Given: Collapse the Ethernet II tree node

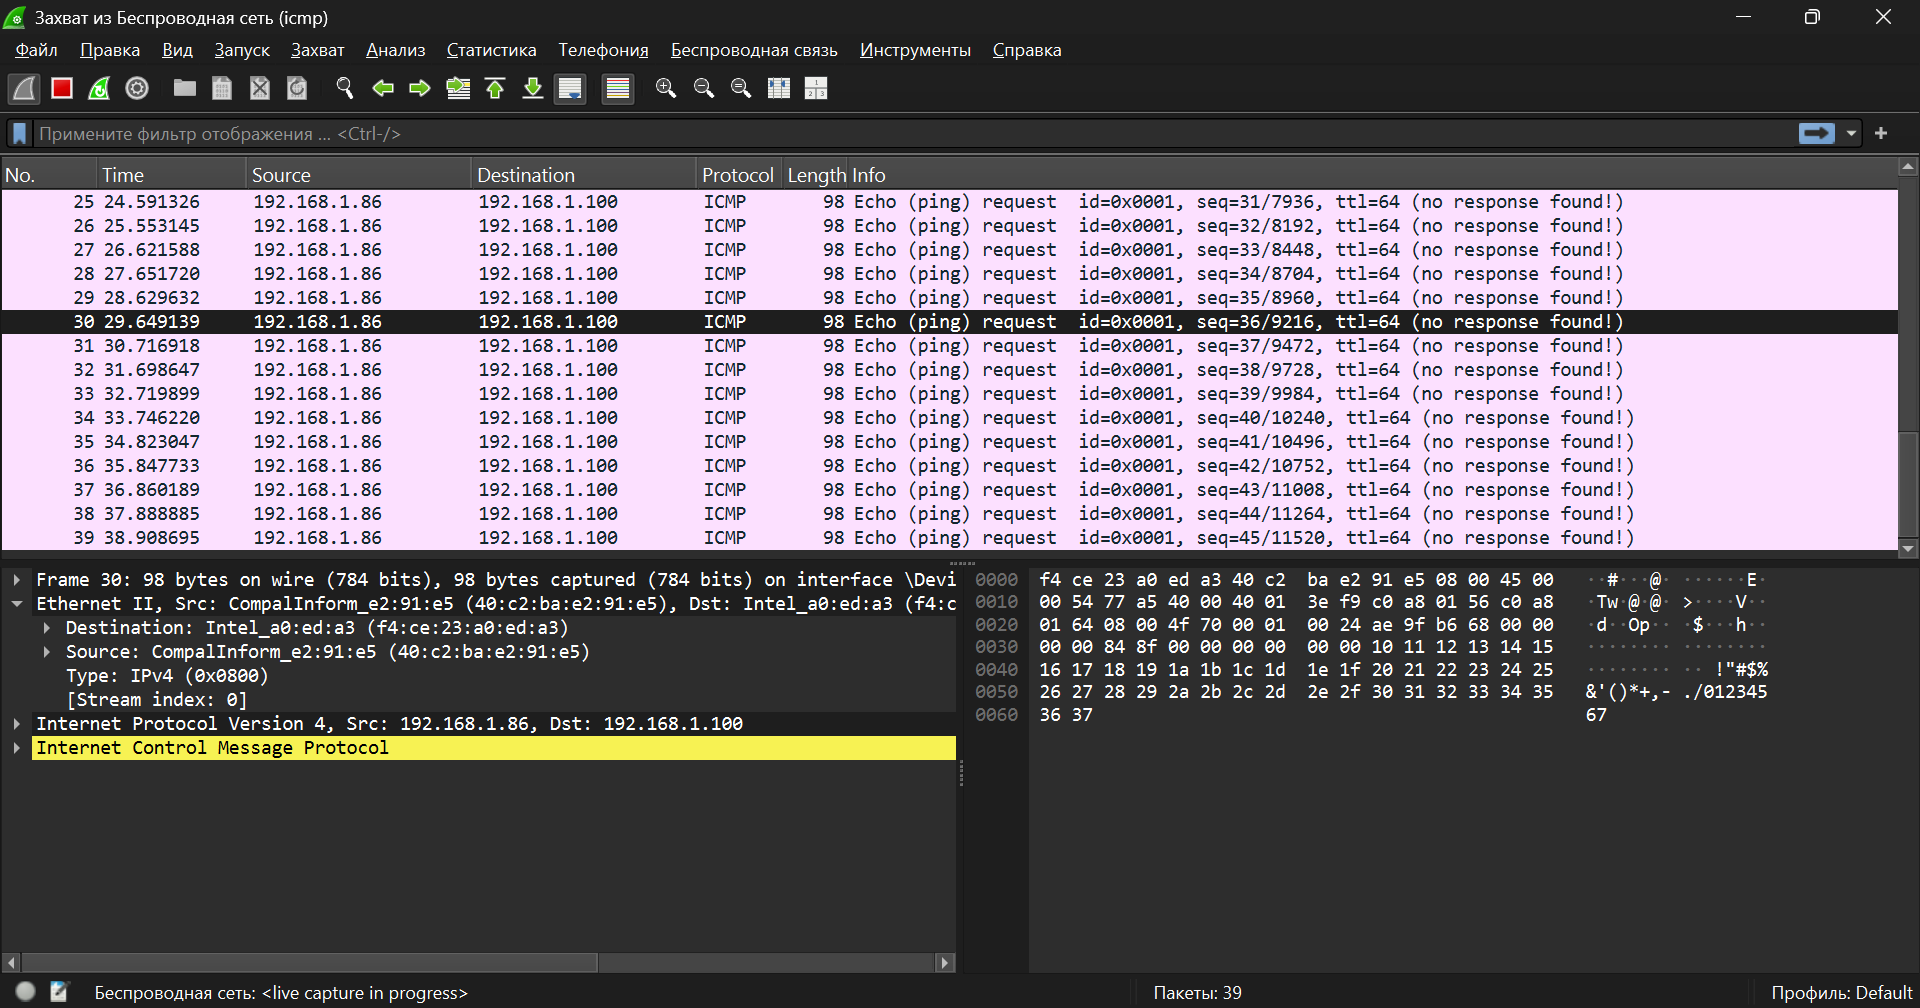Looking at the screenshot, I should [x=17, y=604].
